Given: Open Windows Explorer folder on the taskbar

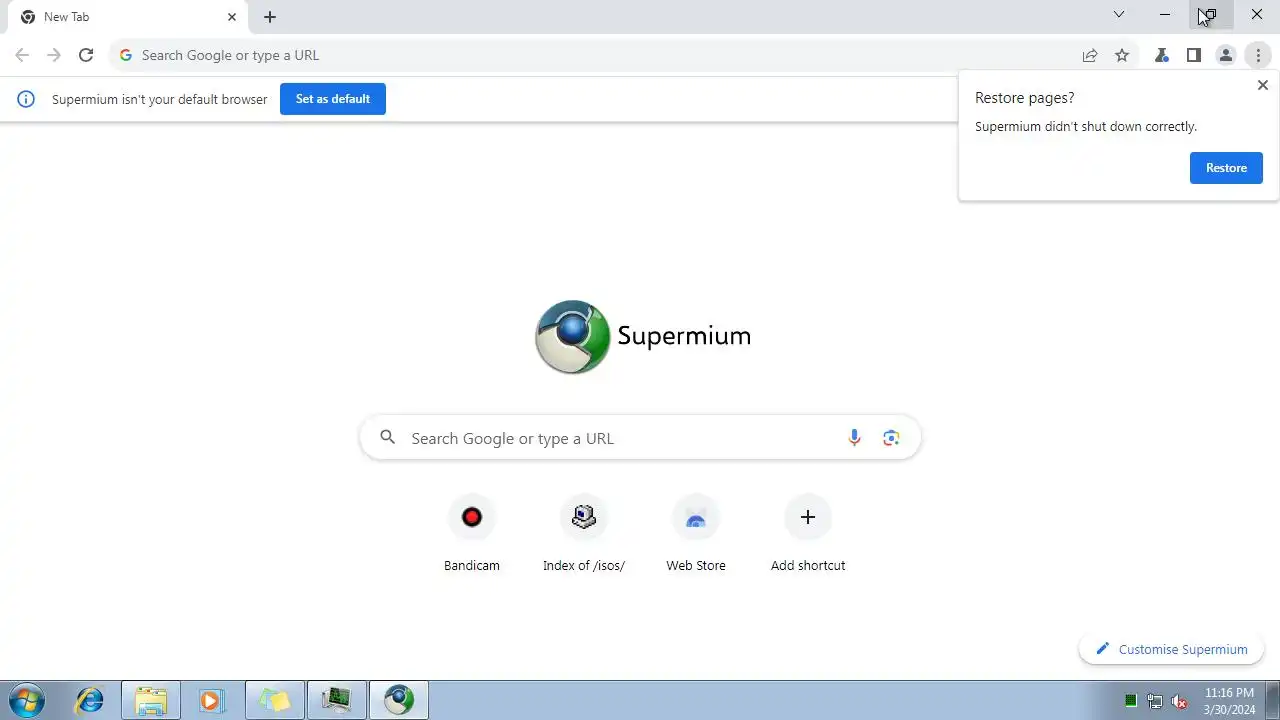Looking at the screenshot, I should pyautogui.click(x=151, y=700).
